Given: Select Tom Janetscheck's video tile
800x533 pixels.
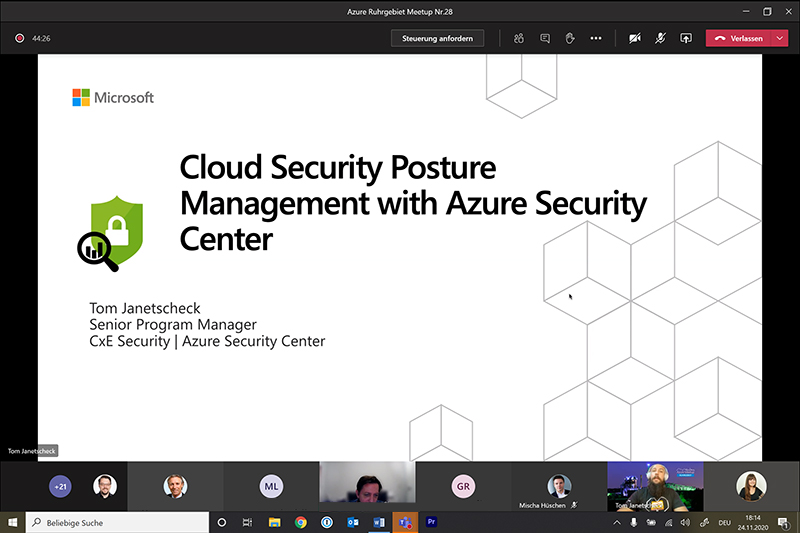Looking at the screenshot, I should click(x=655, y=487).
